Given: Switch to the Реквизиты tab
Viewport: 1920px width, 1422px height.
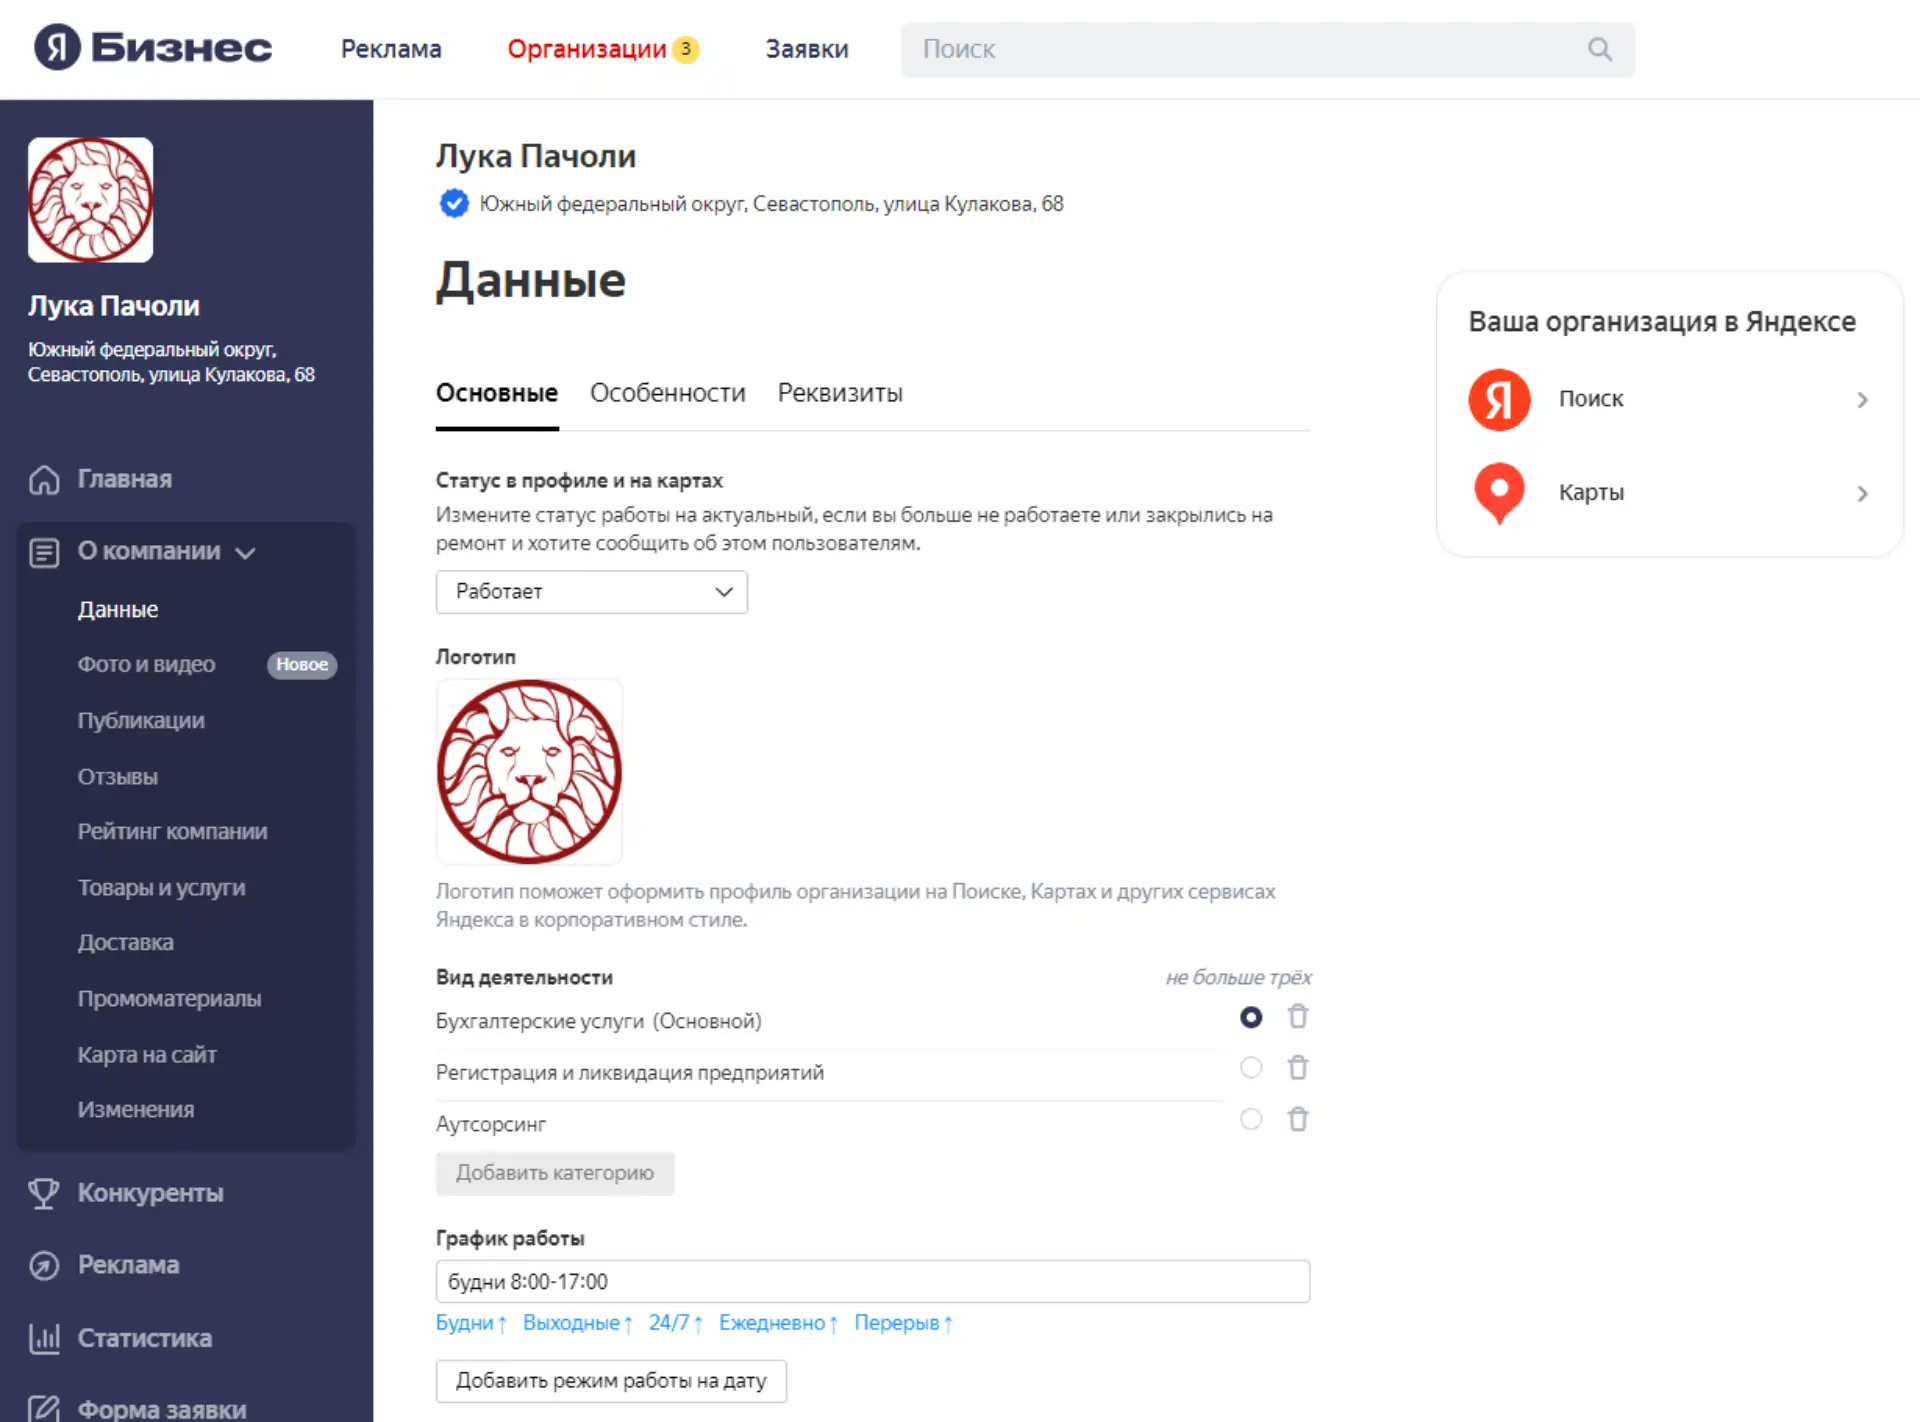Looking at the screenshot, I should point(840,393).
